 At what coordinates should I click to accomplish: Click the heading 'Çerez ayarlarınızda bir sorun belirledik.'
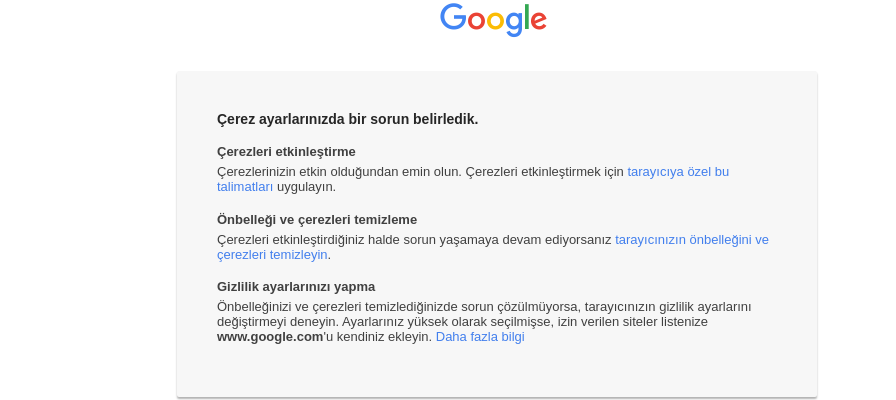[x=347, y=119]
